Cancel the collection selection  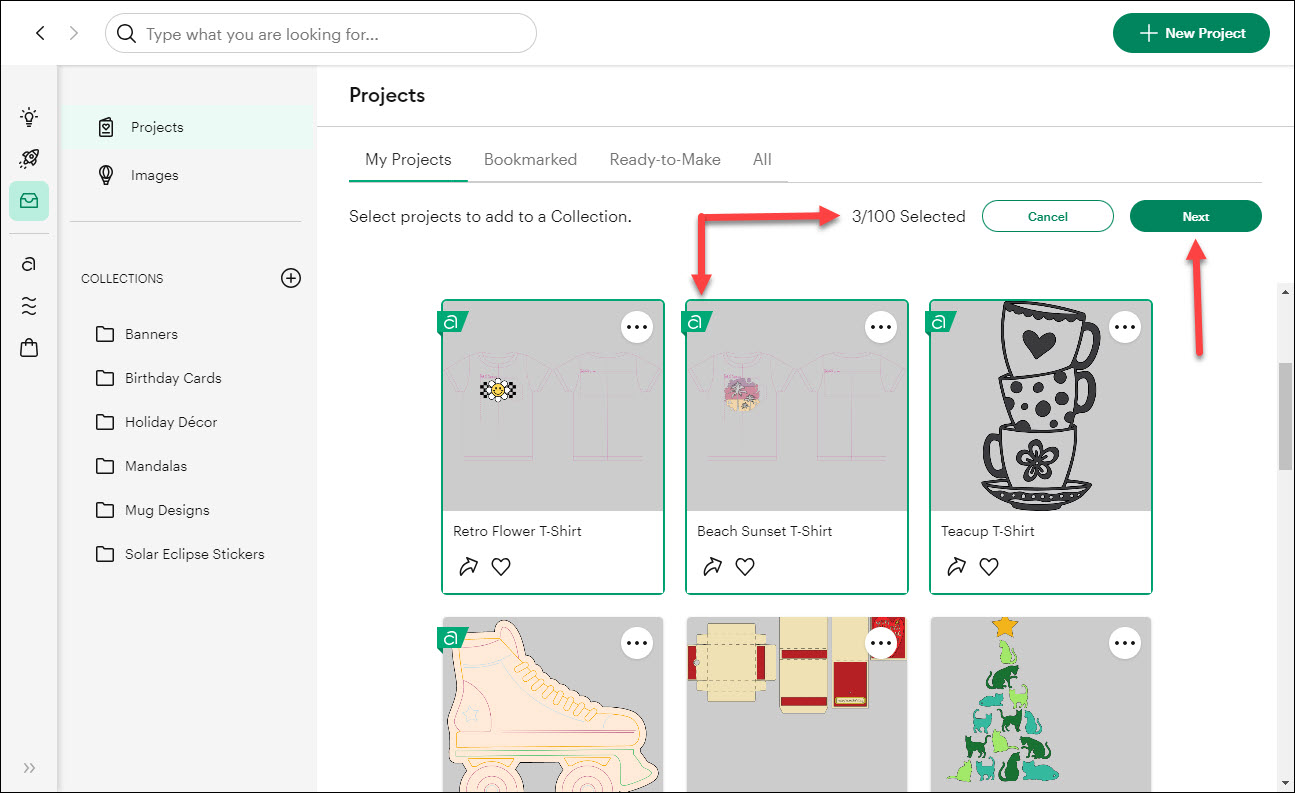(x=1047, y=217)
